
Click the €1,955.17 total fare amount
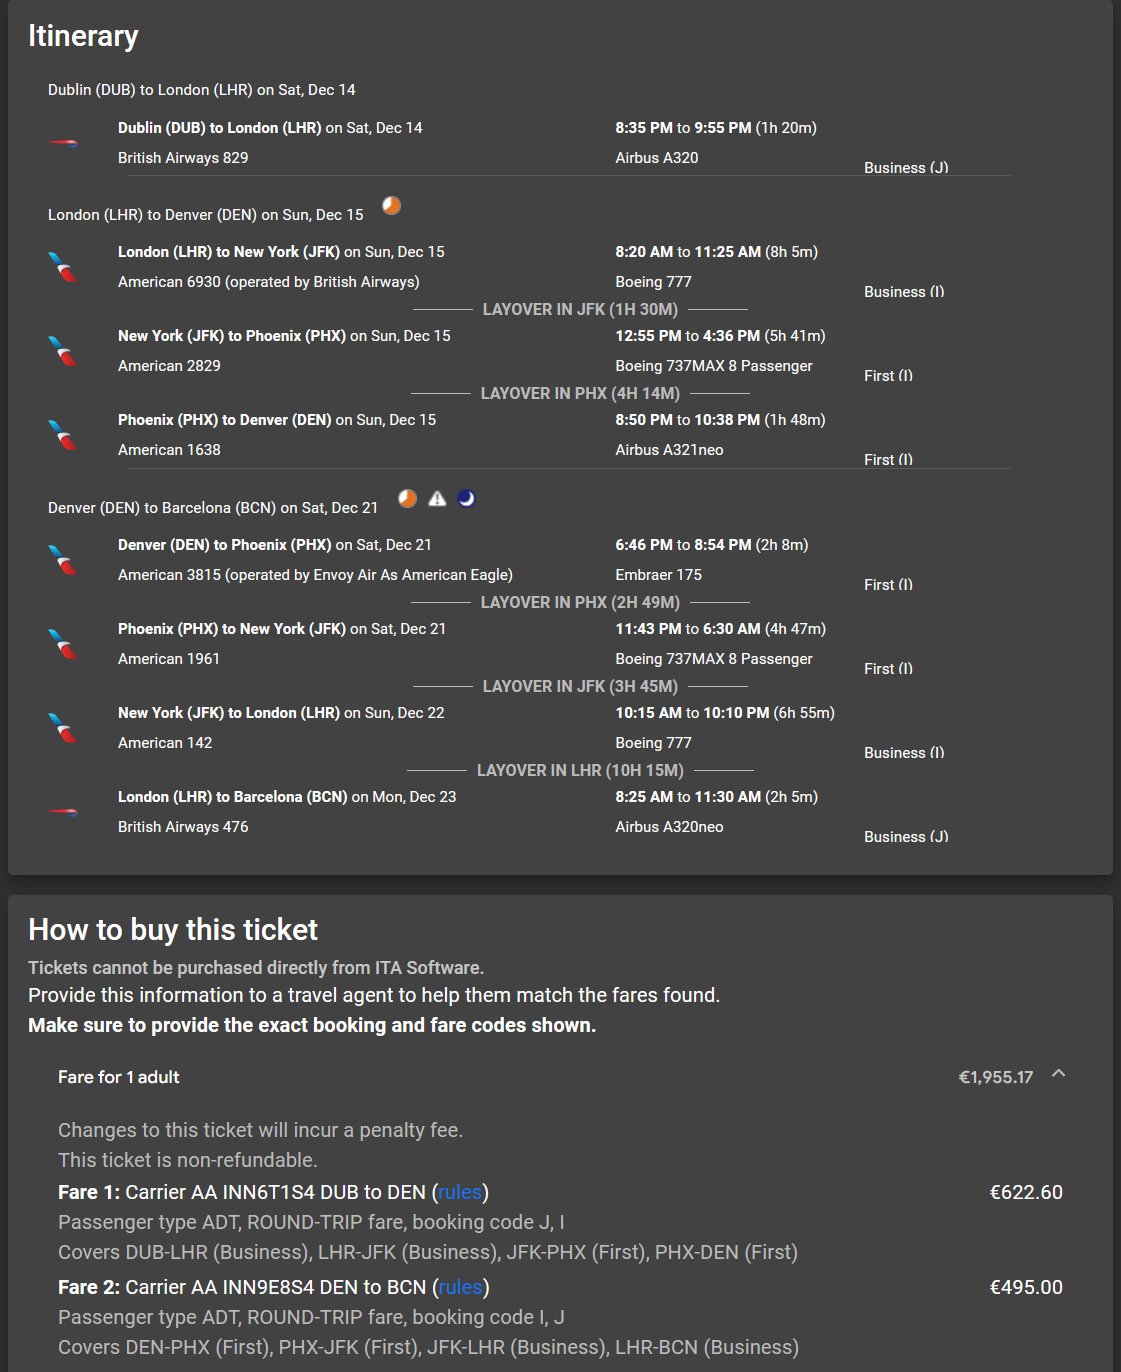coord(995,1077)
